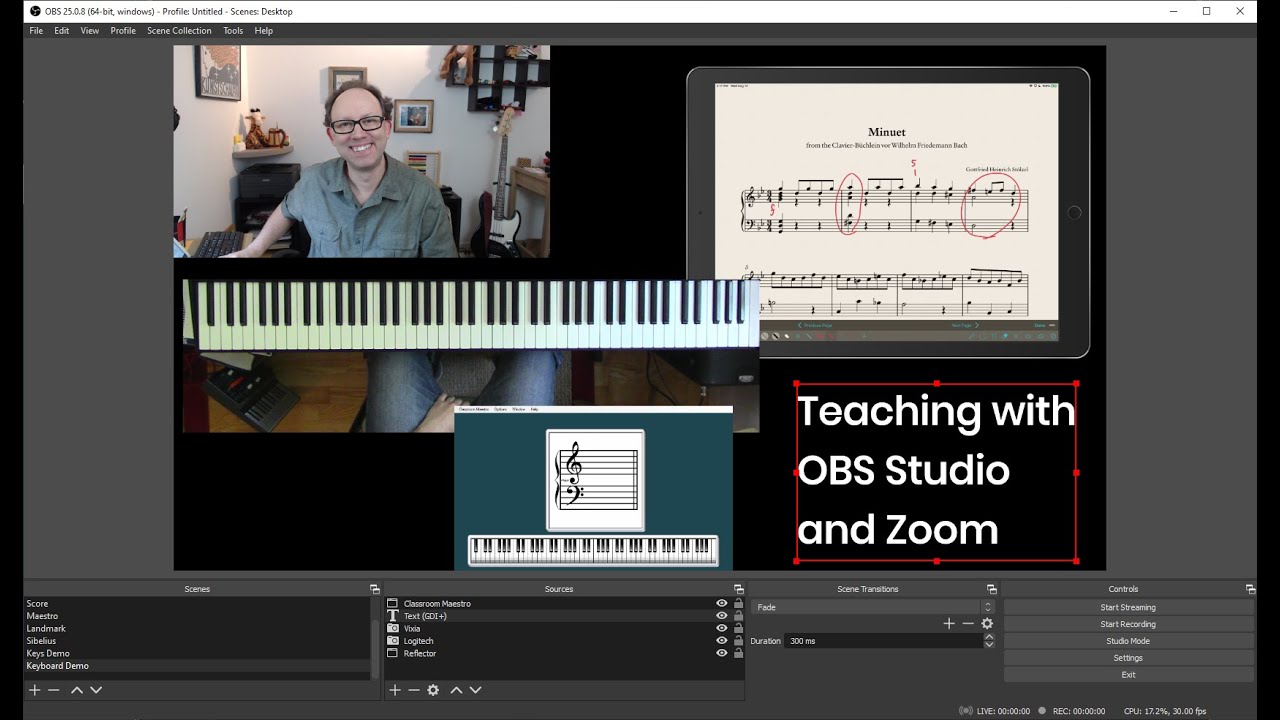This screenshot has height=720, width=1280.
Task: Open the Tools menu
Action: tap(233, 31)
